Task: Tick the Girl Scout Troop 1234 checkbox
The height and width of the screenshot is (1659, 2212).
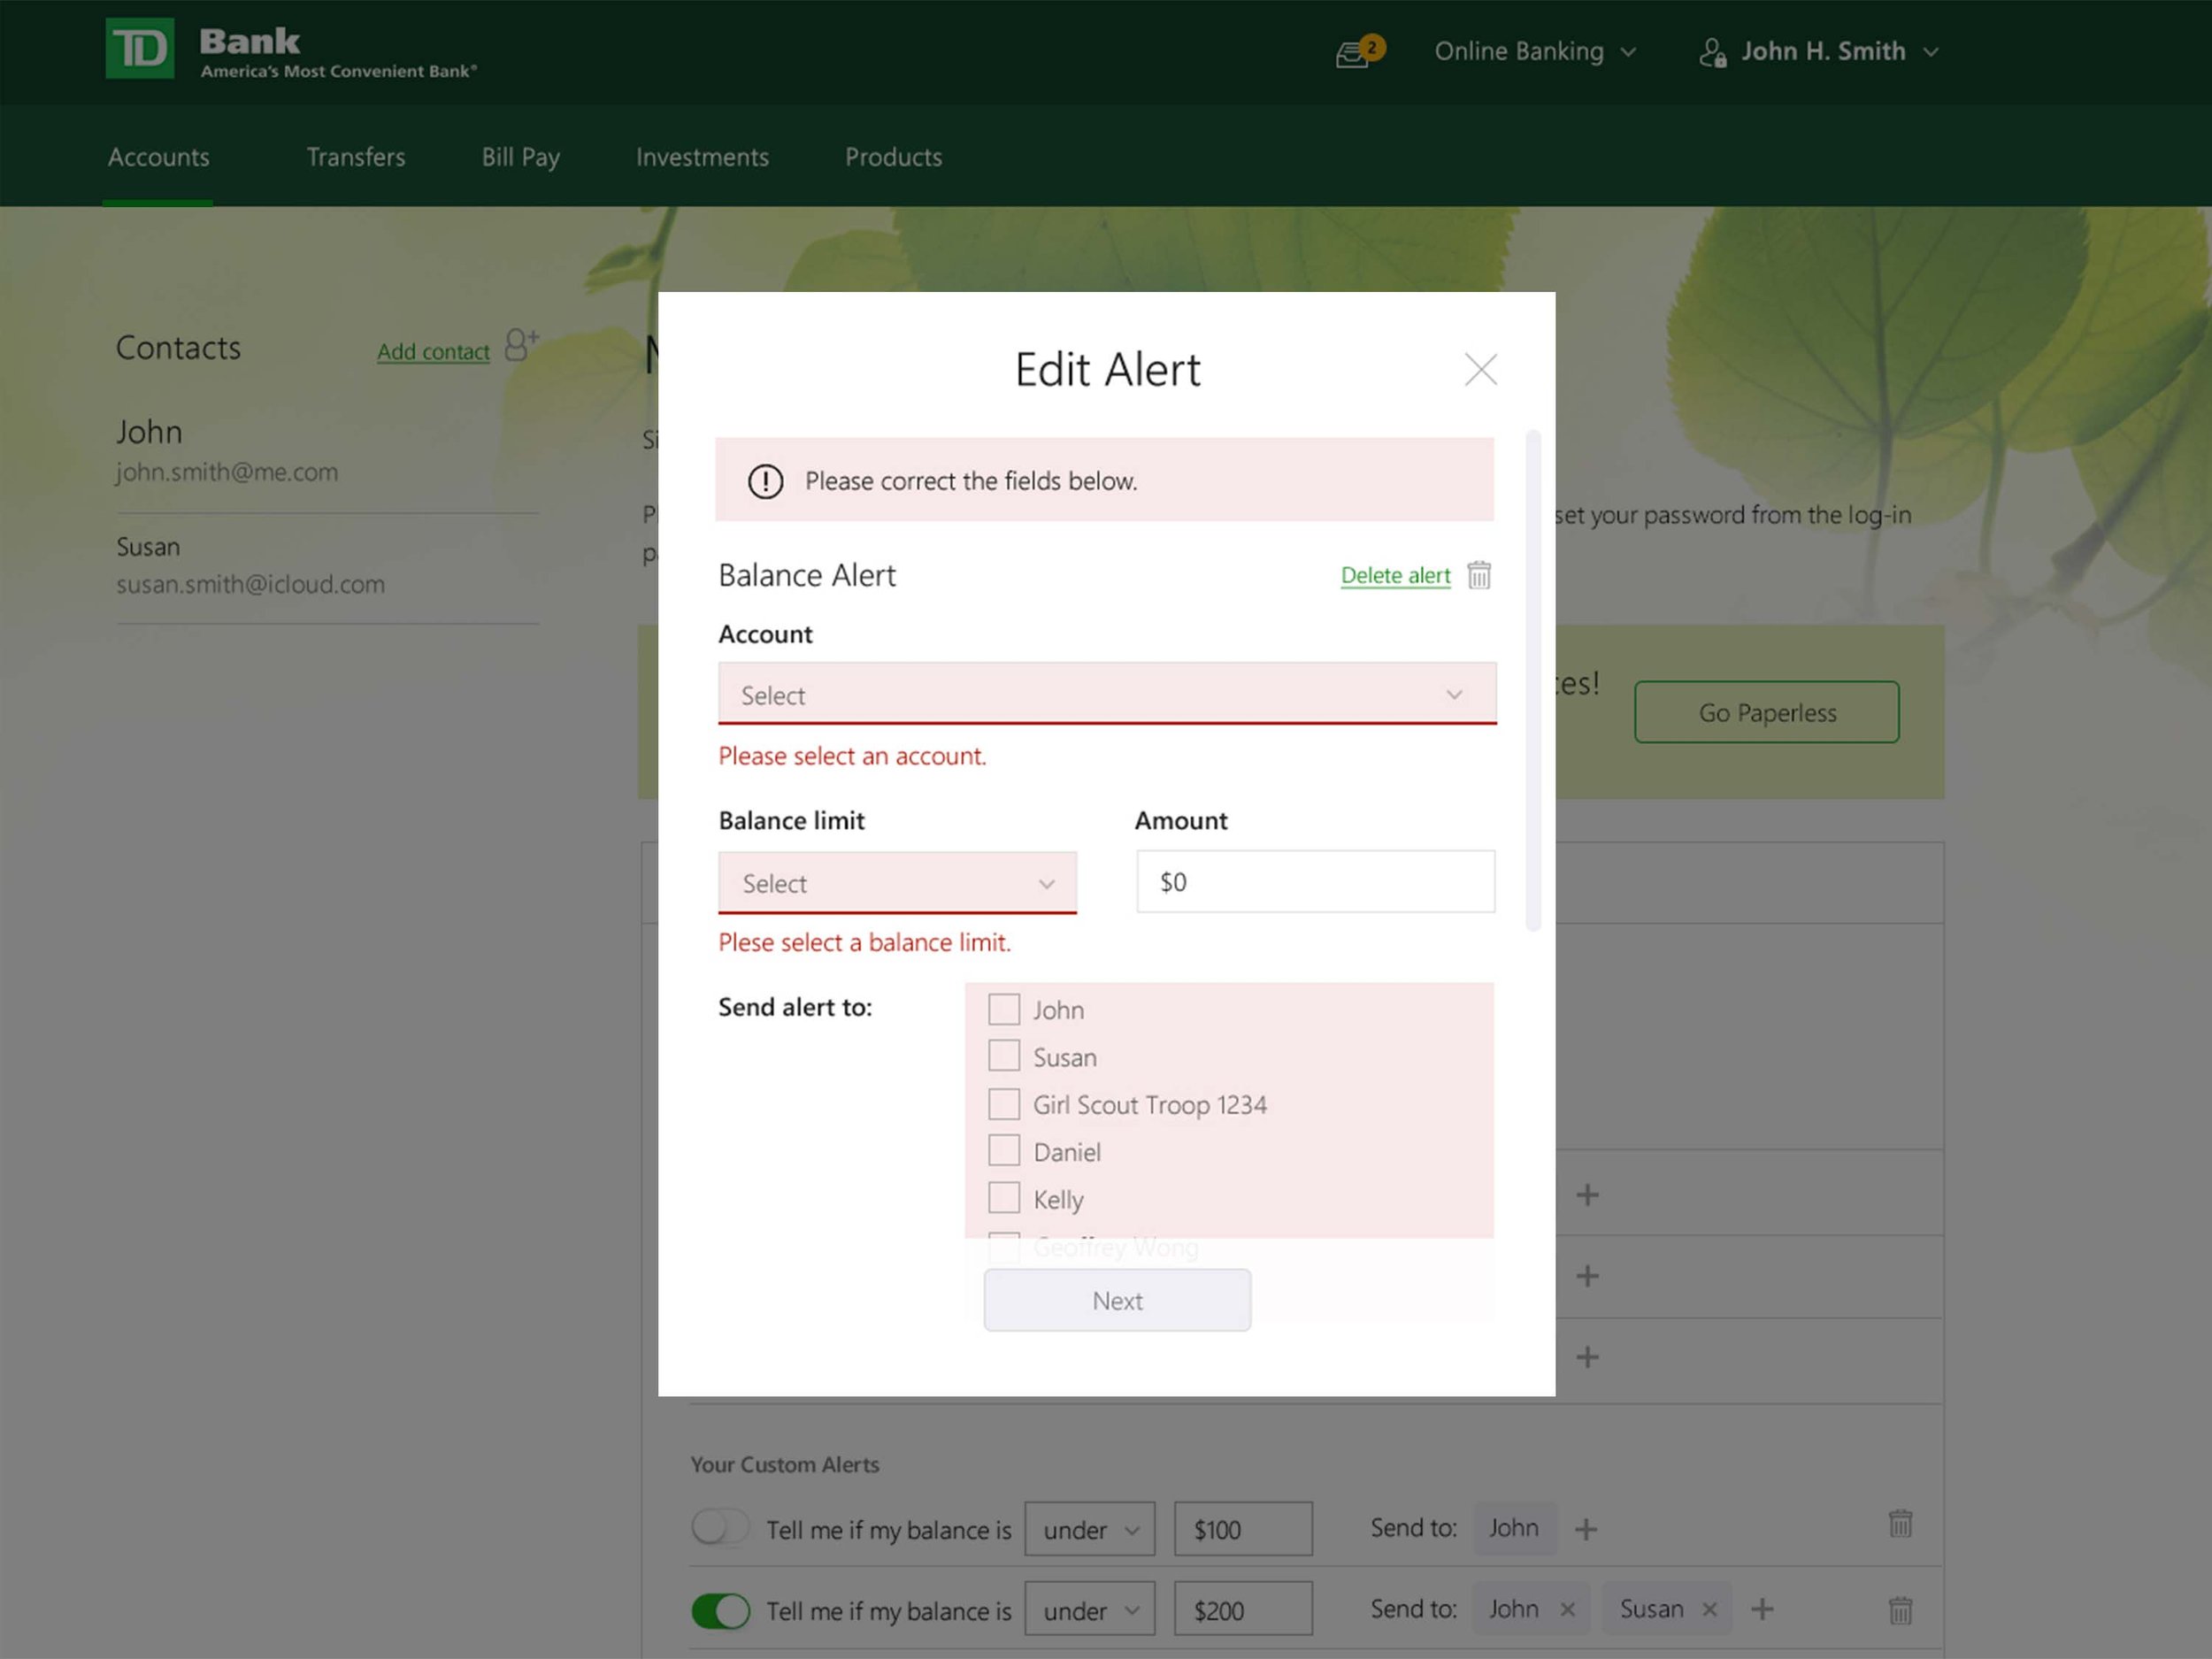Action: coord(1004,1104)
